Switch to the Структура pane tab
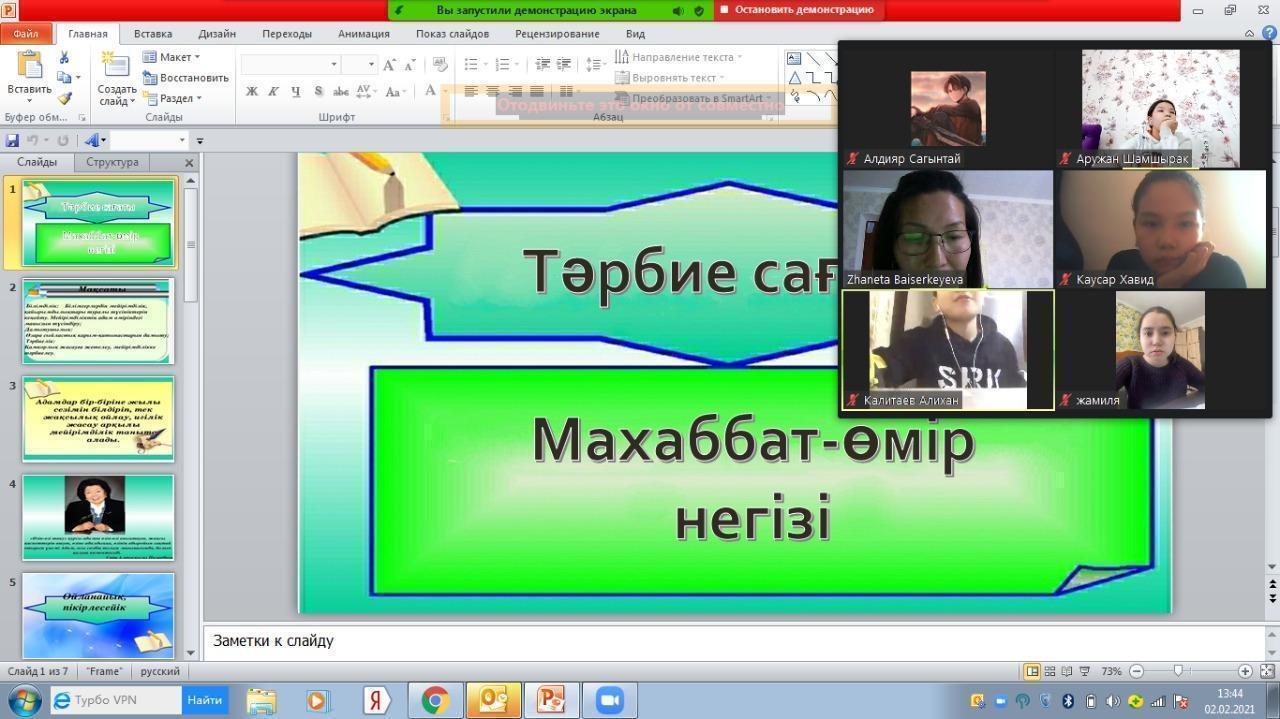1280x719 pixels. pos(112,162)
